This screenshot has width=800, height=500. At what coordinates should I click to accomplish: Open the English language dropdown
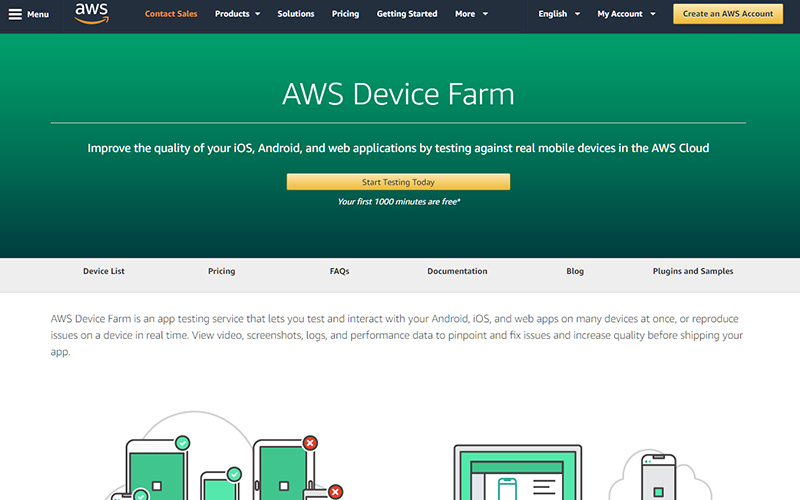click(x=559, y=14)
